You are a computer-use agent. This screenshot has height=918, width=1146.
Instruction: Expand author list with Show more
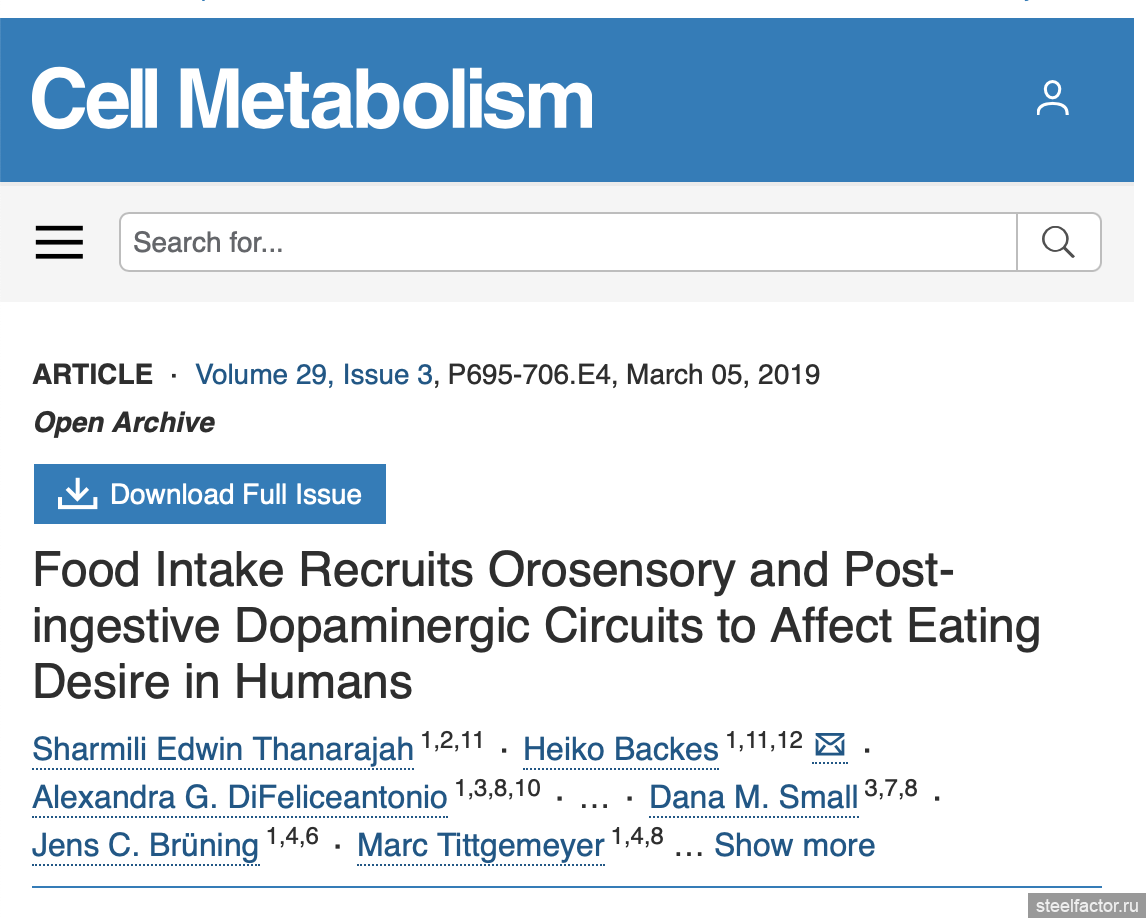point(794,845)
